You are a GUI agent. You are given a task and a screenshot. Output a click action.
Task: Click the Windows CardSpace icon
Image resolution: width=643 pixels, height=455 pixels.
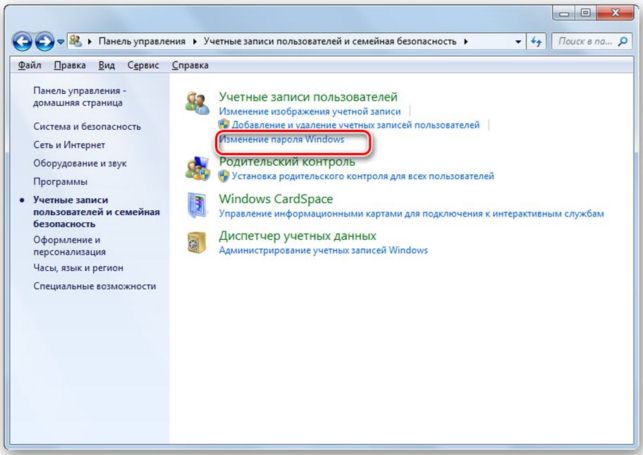197,205
